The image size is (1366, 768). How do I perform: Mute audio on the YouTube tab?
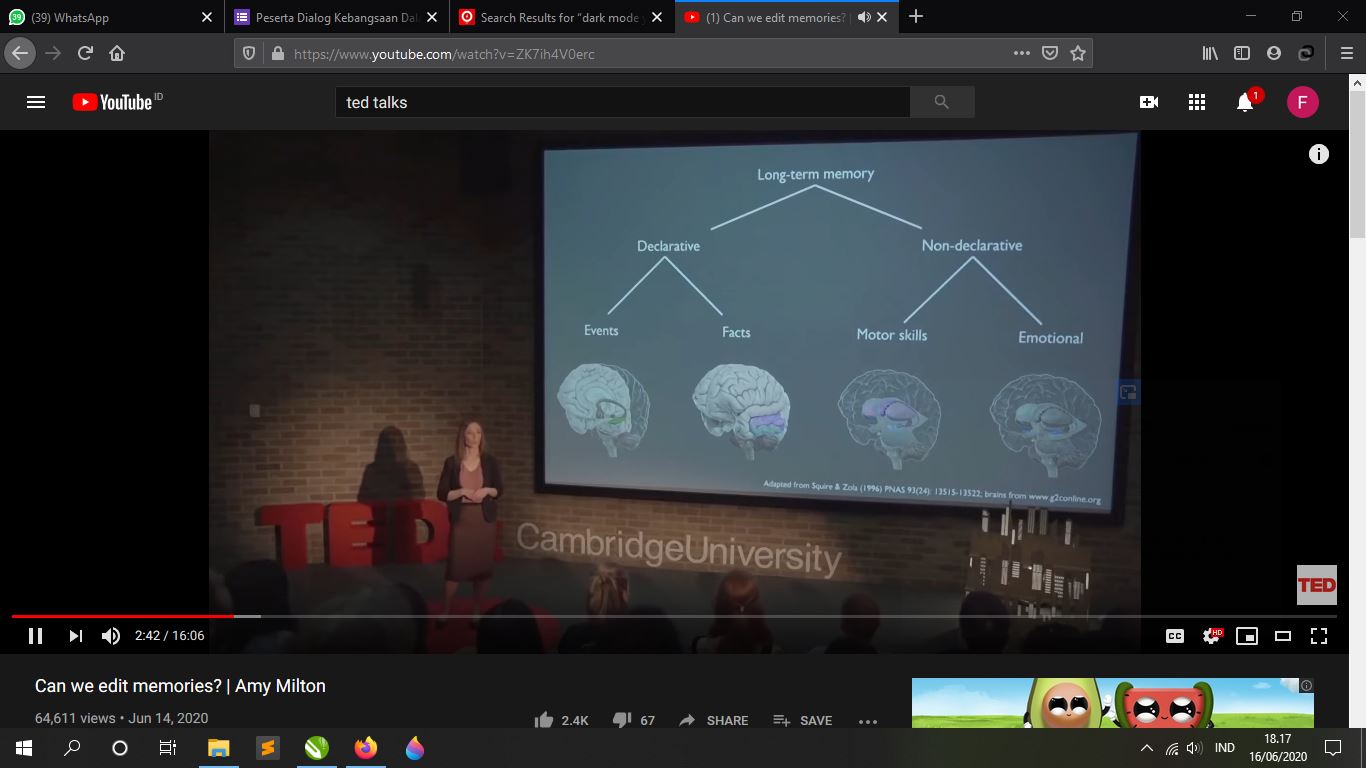[x=864, y=17]
